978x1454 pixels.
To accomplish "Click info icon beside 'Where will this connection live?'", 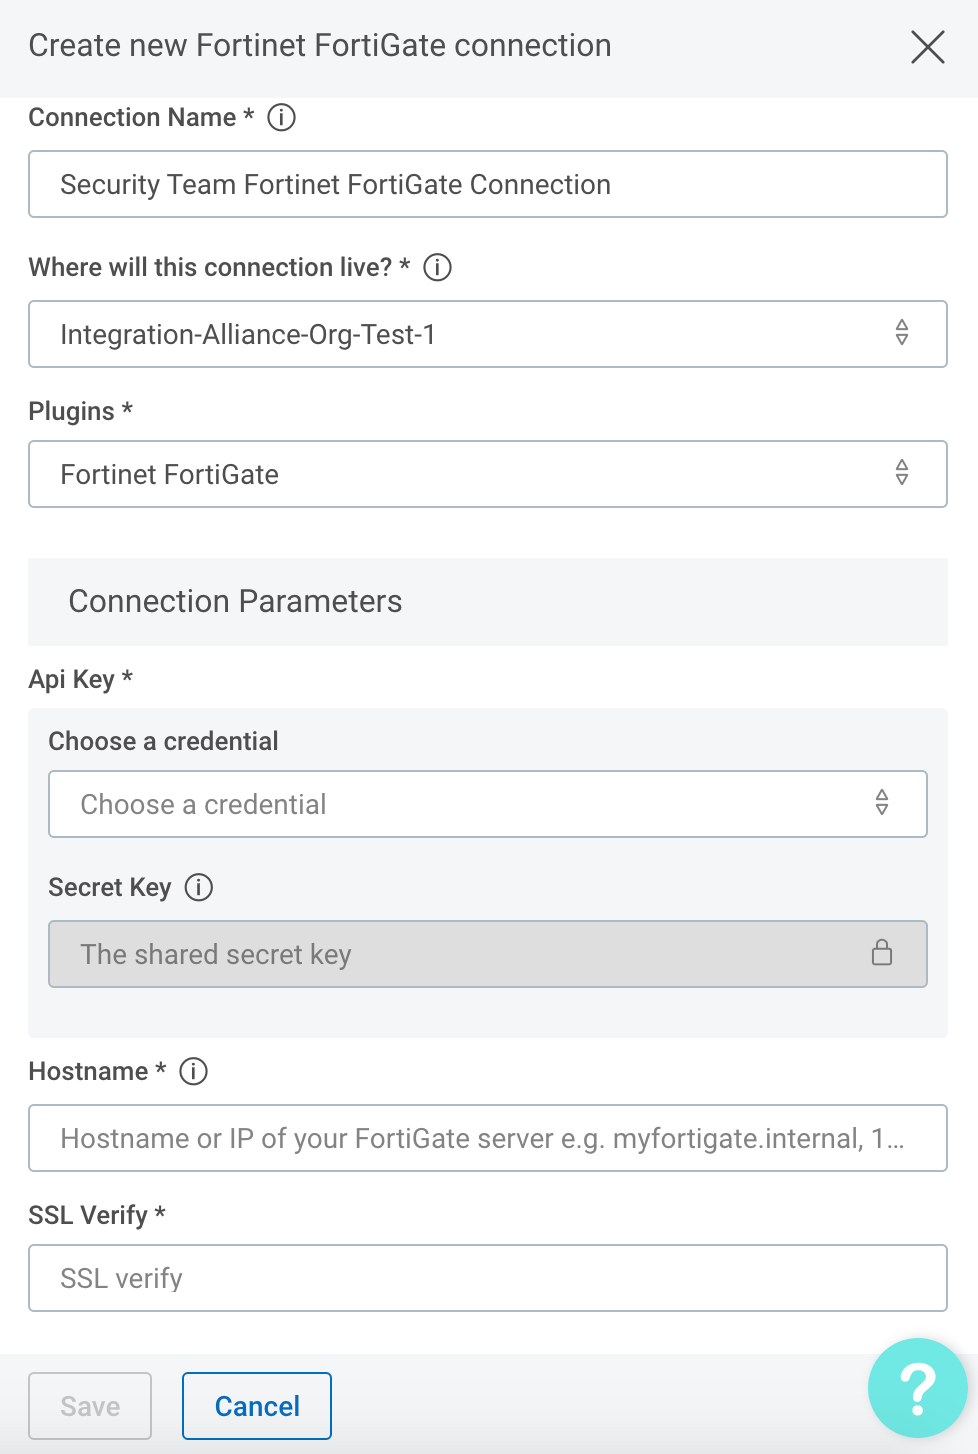I will (438, 268).
